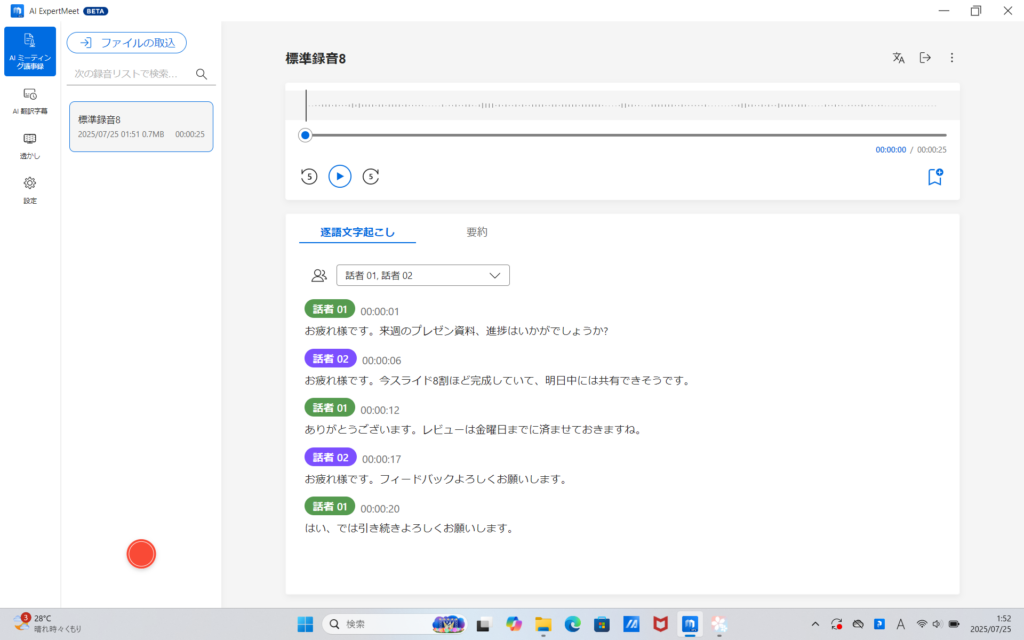Export the 標準録音8 recording
The width and height of the screenshot is (1024, 640).
click(925, 57)
